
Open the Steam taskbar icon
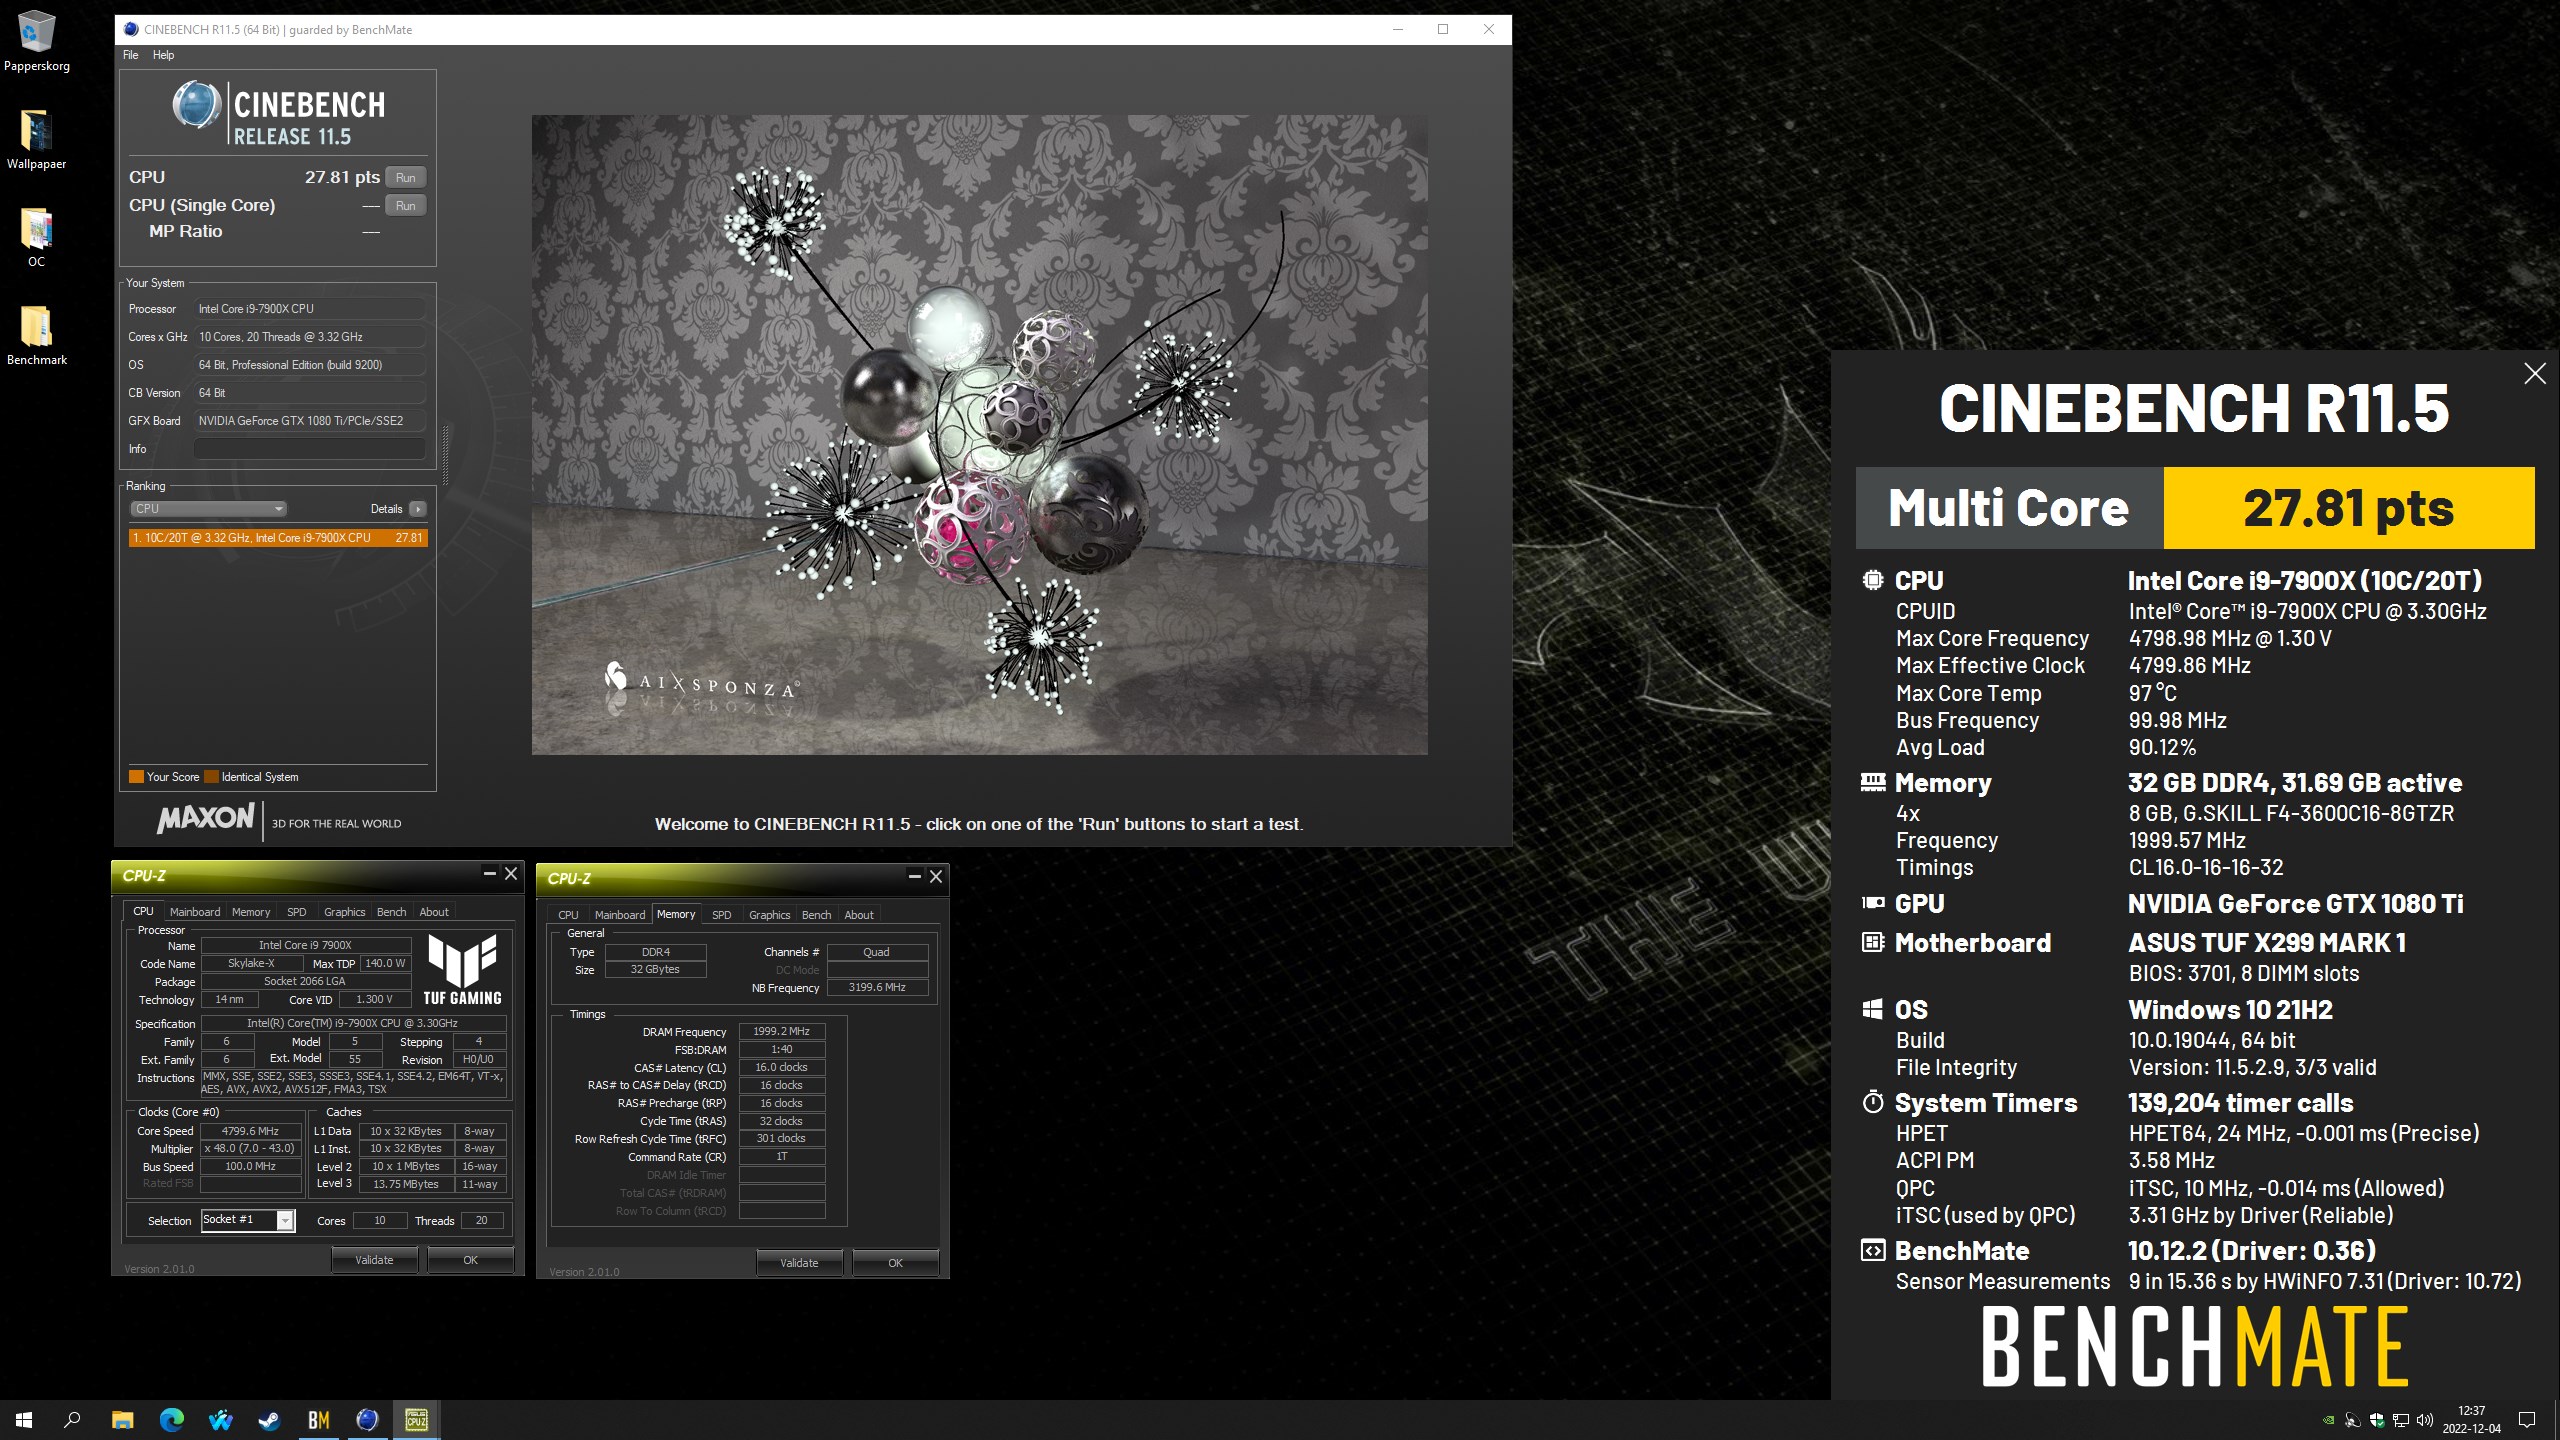(269, 1419)
